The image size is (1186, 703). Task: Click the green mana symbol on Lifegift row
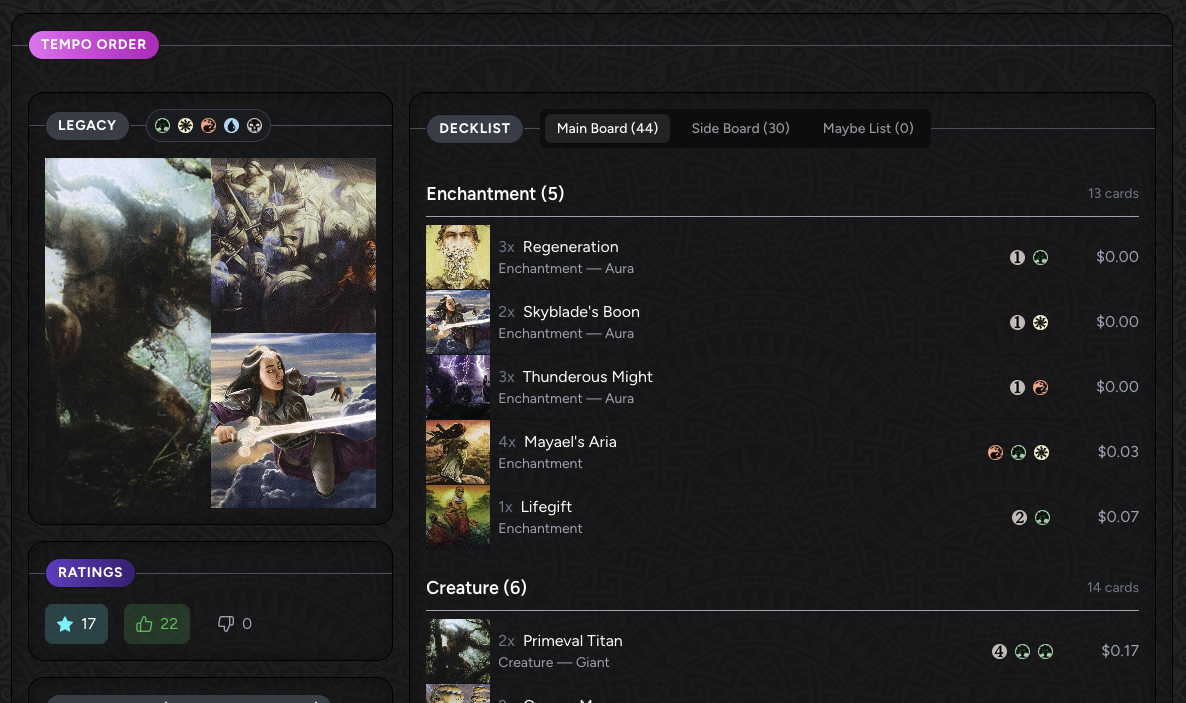coord(1042,518)
